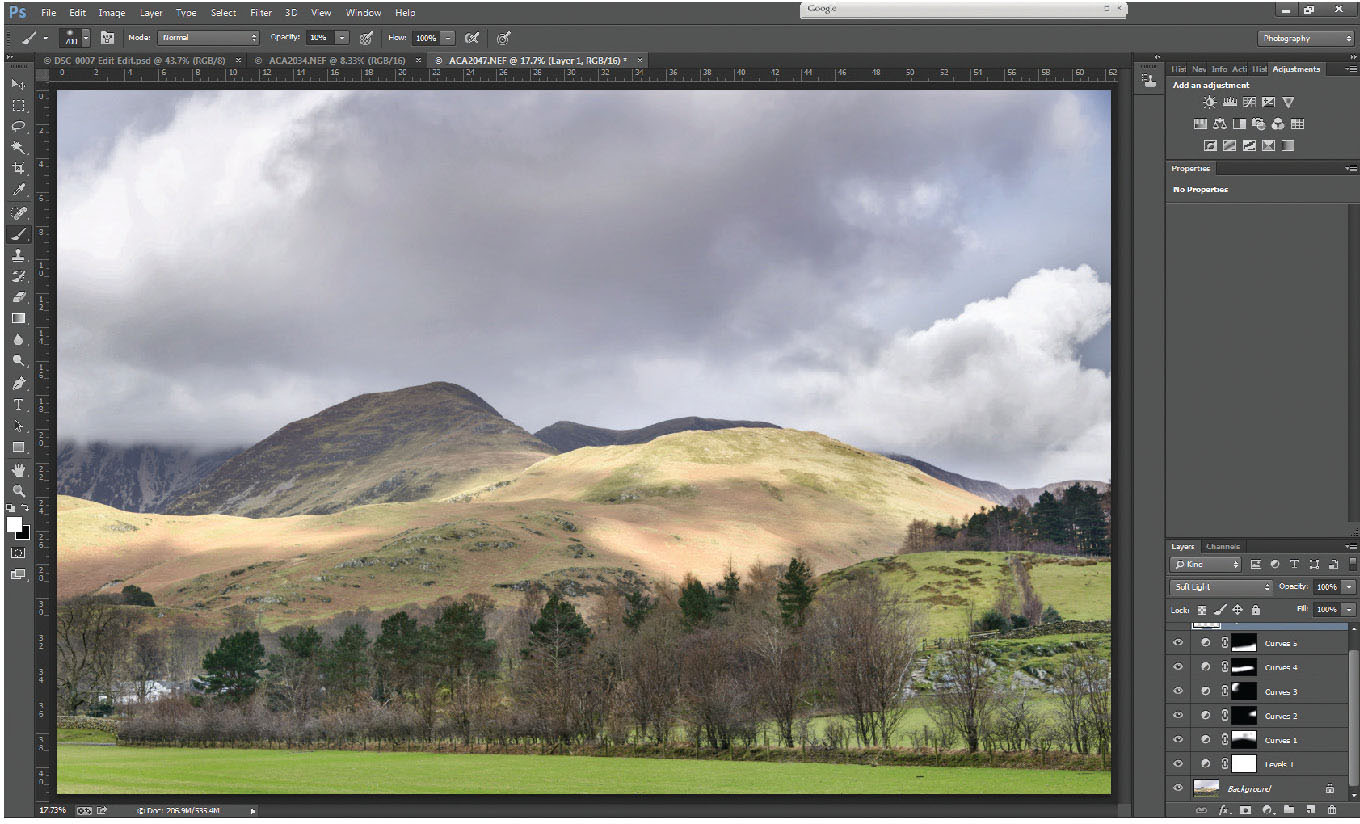Select the Move tool
Viewport: 1360px width, 824px height.
(18, 83)
